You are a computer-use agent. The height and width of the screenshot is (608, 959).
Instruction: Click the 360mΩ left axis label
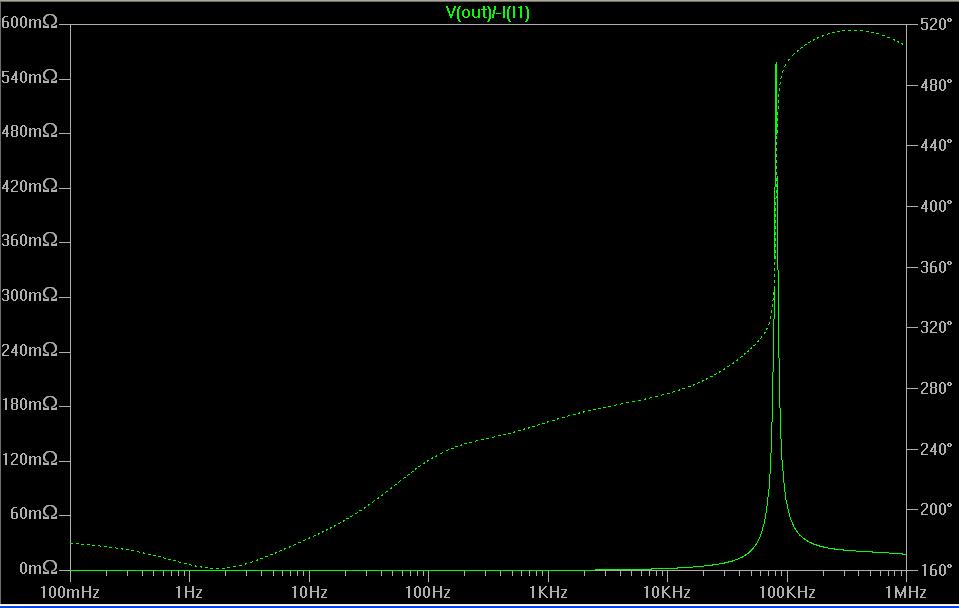(29, 240)
